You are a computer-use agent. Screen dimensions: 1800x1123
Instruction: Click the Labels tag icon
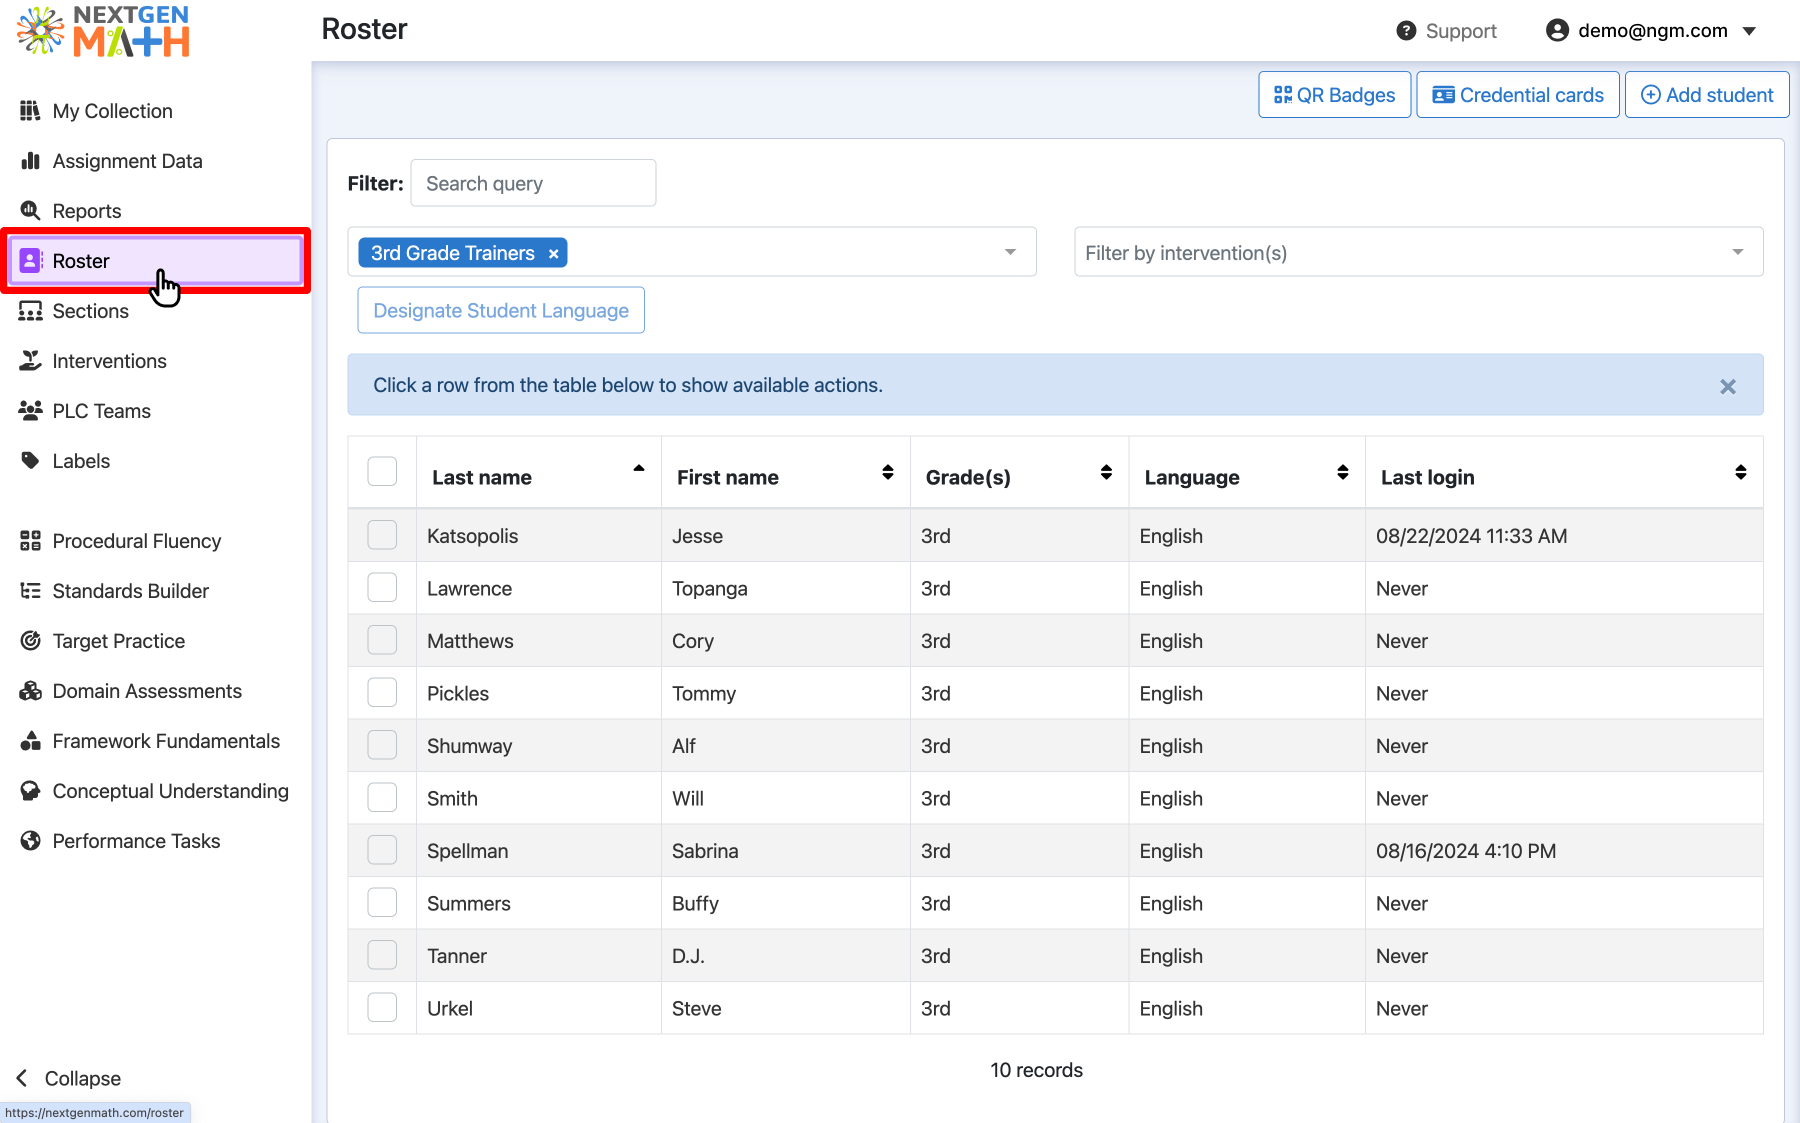(30, 460)
